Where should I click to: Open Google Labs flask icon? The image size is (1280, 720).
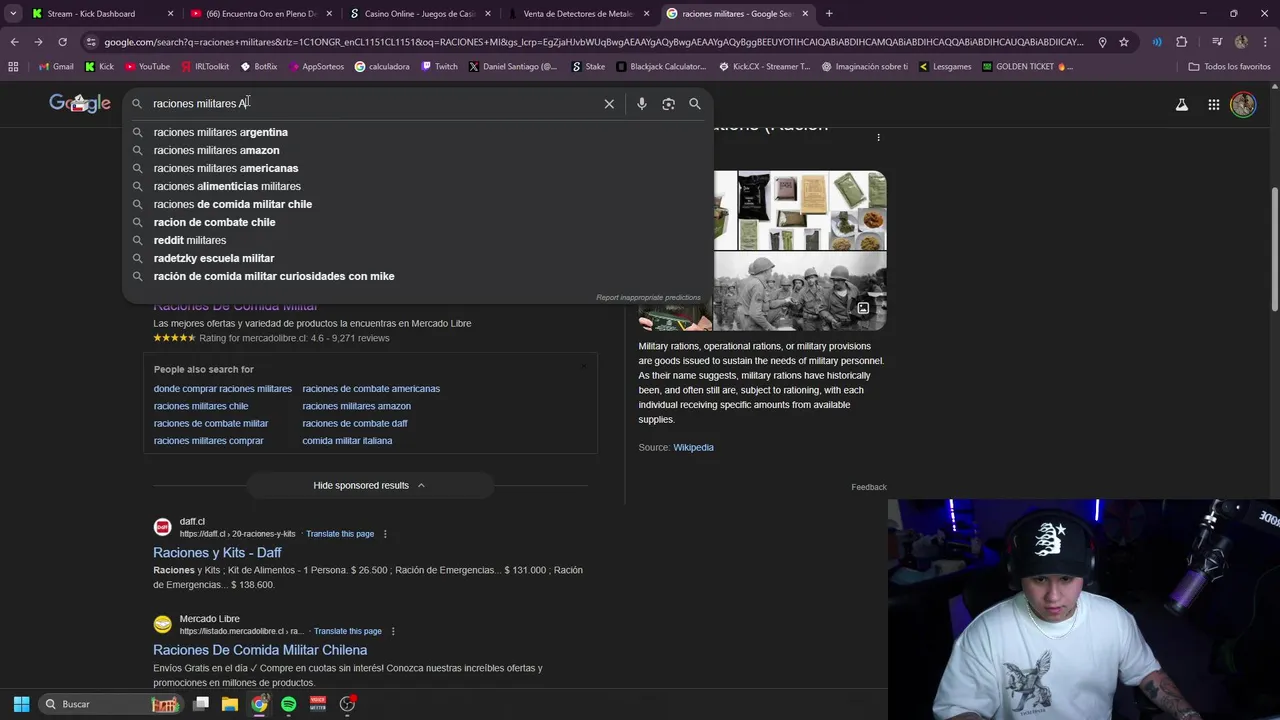point(1182,104)
